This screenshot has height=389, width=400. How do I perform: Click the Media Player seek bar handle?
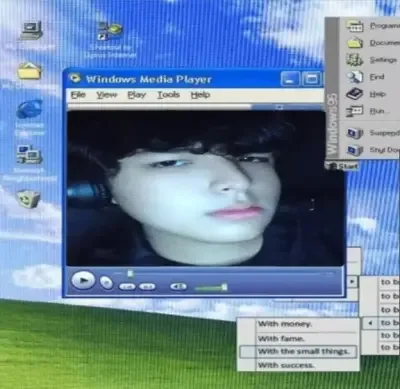pyautogui.click(x=130, y=274)
